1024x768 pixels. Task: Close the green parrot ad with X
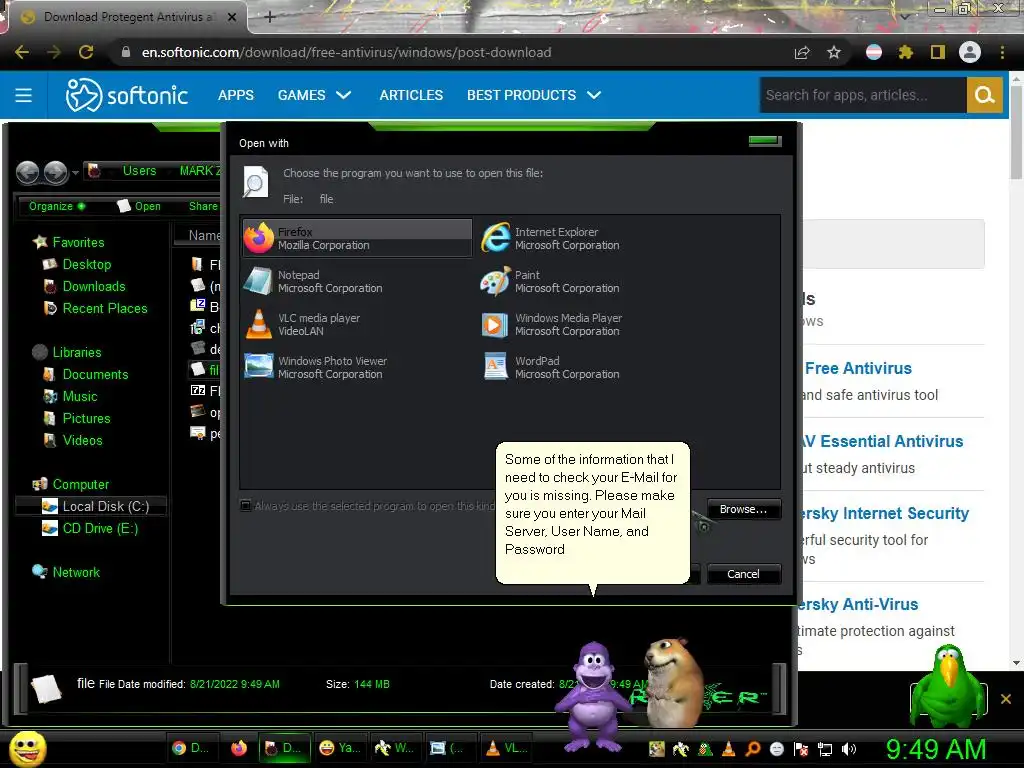(x=1006, y=699)
